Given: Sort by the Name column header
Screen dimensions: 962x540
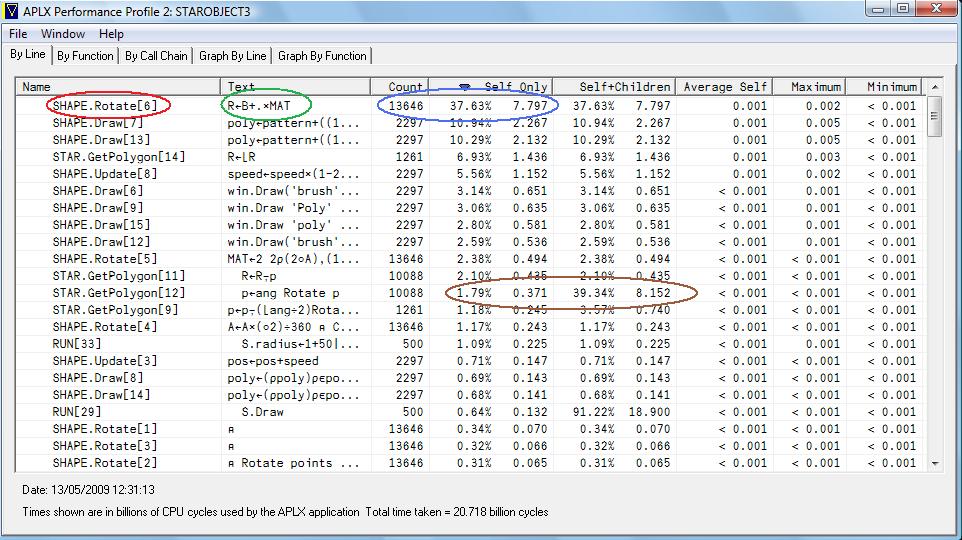Looking at the screenshot, I should point(118,87).
